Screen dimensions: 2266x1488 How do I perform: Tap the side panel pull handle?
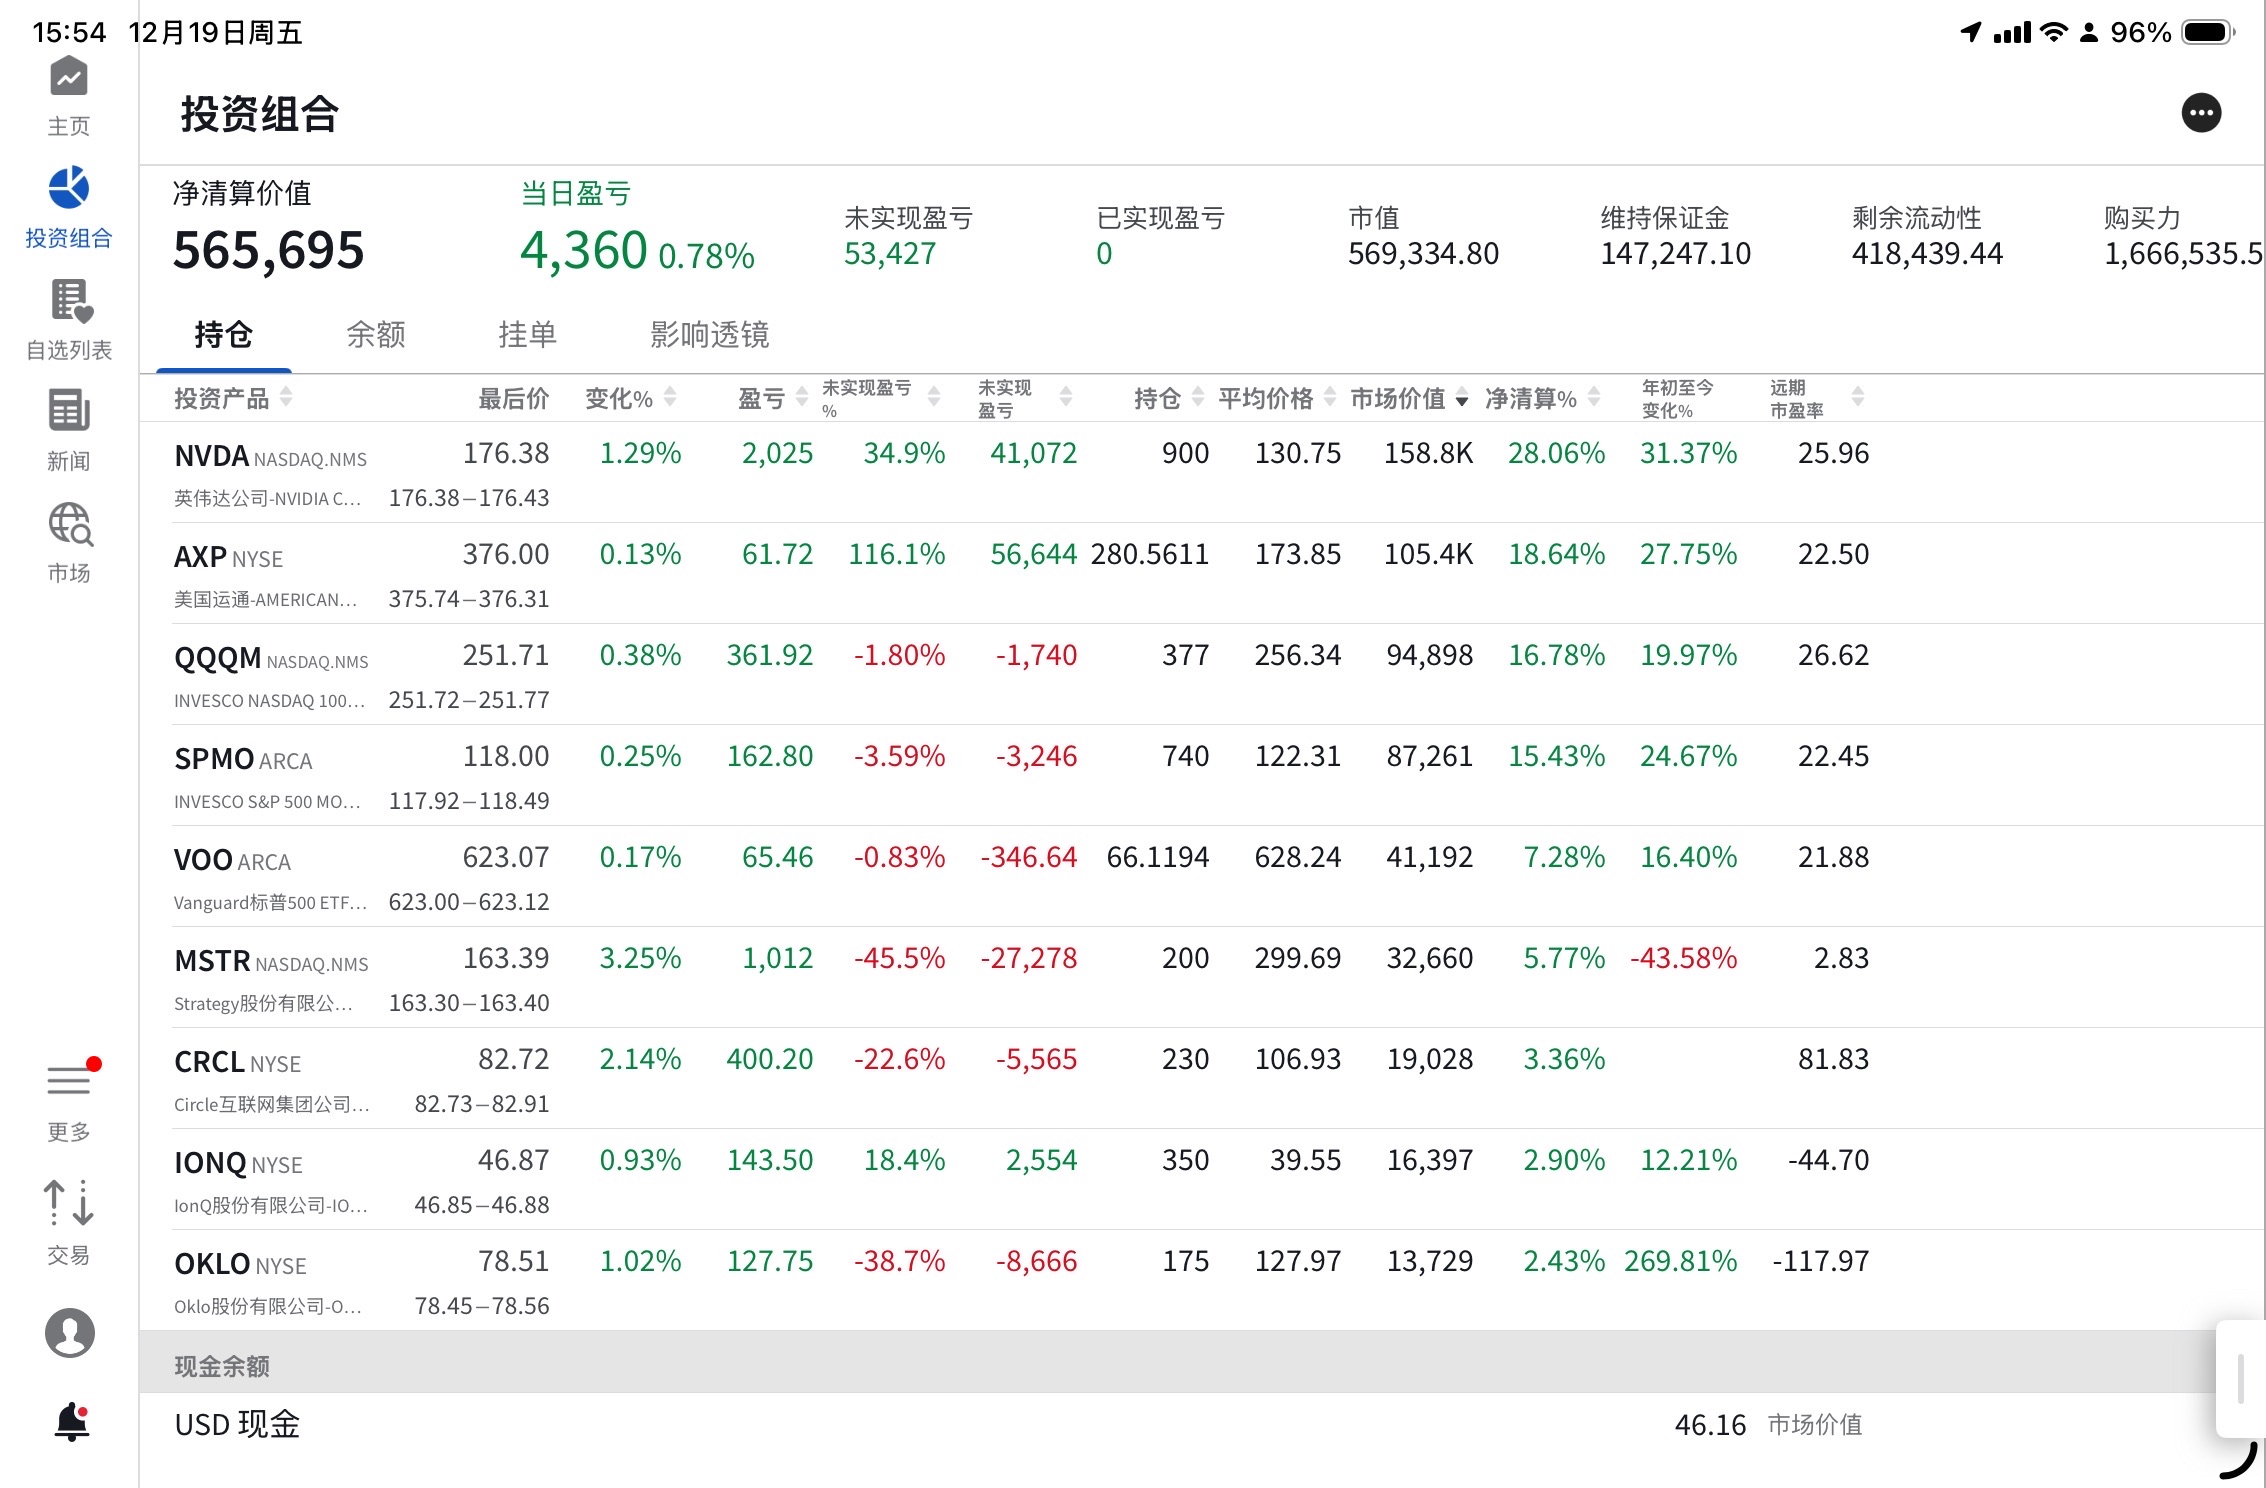point(2240,1378)
